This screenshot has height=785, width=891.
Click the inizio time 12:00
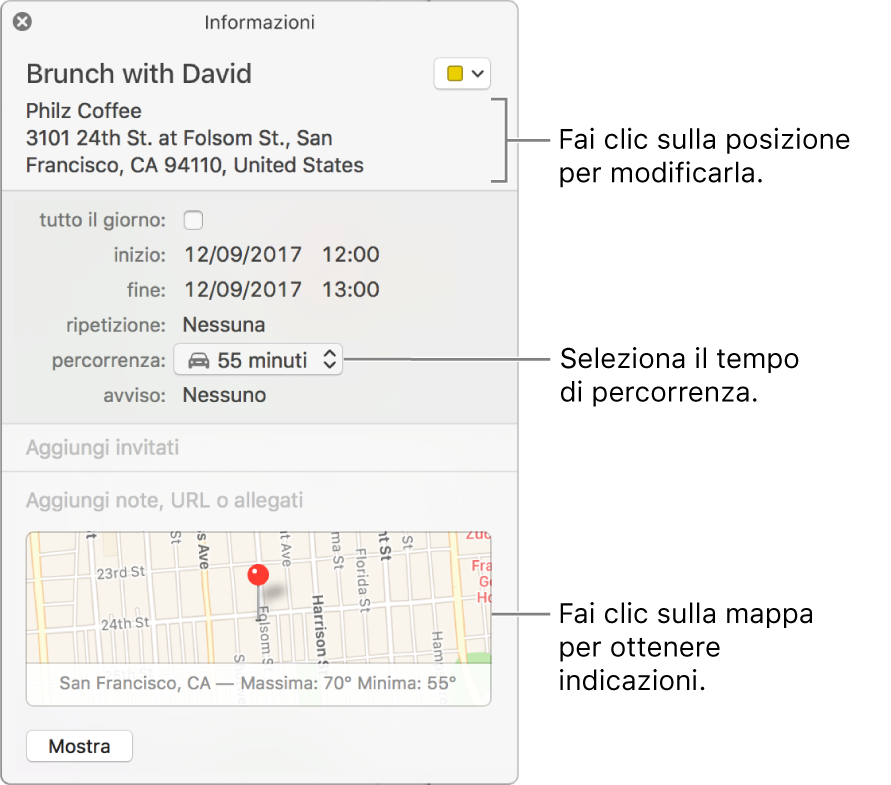[x=351, y=255]
